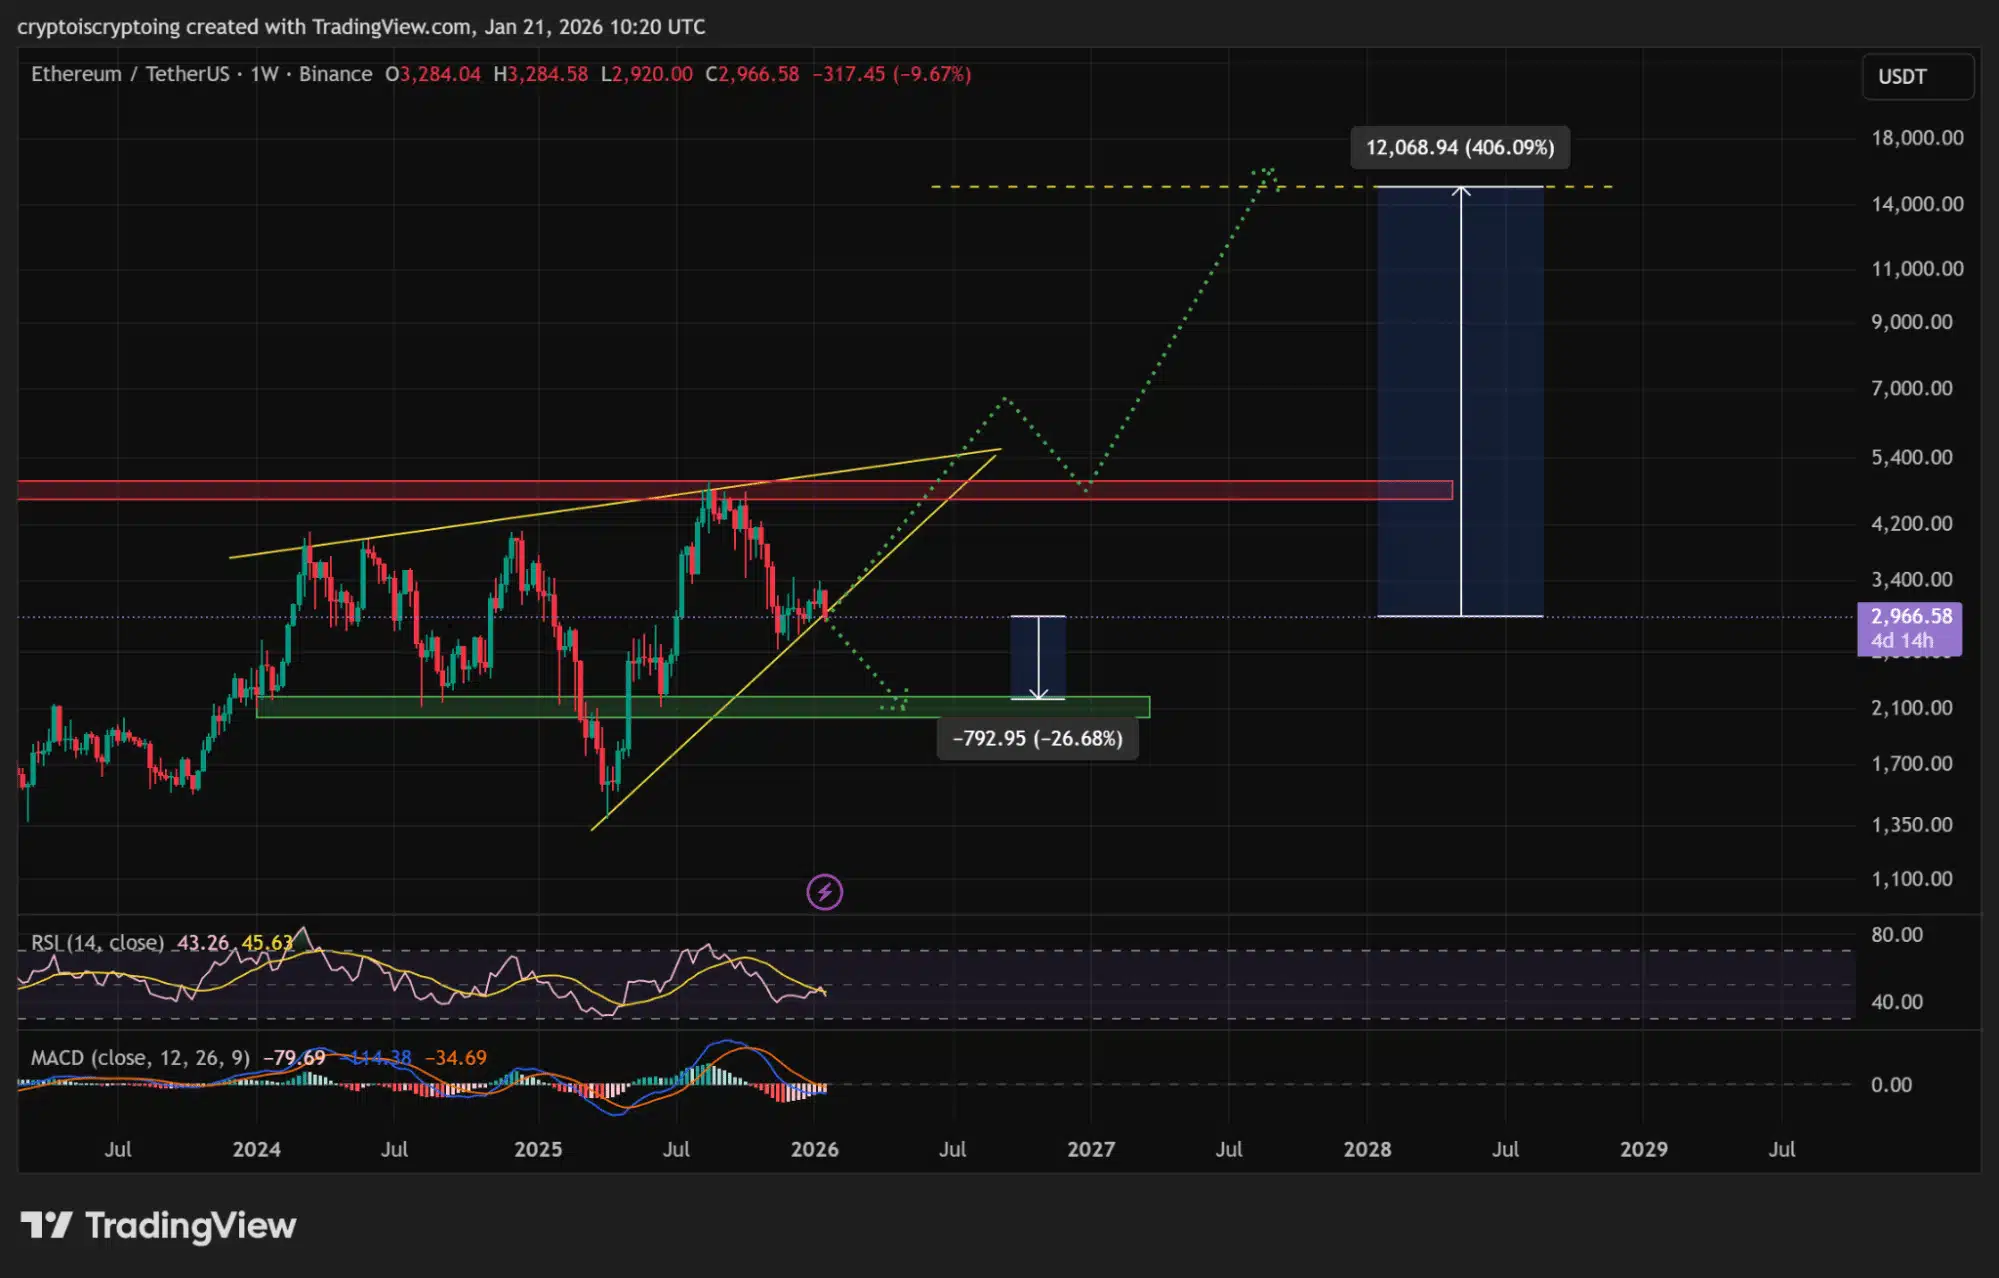
Task: Click the 2,100.00 price axis label
Action: [x=1911, y=708]
